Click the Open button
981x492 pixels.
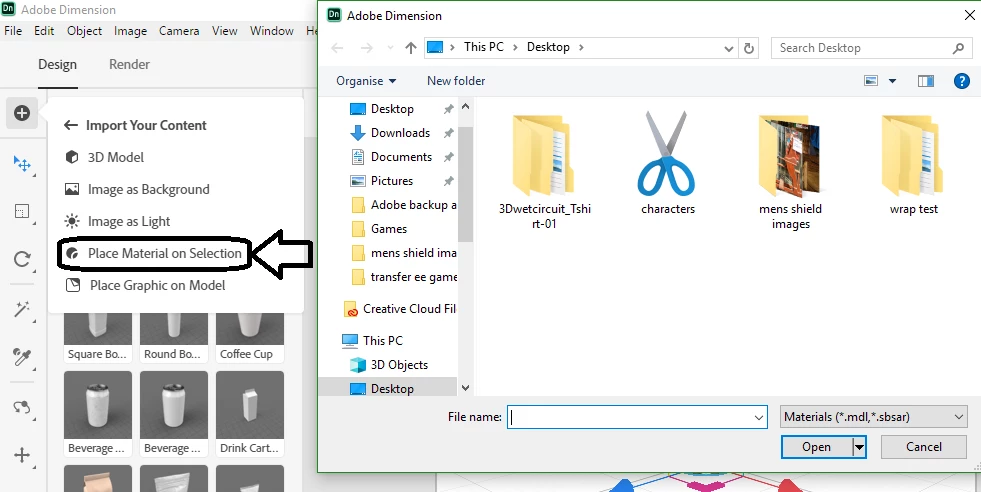pyautogui.click(x=816, y=447)
